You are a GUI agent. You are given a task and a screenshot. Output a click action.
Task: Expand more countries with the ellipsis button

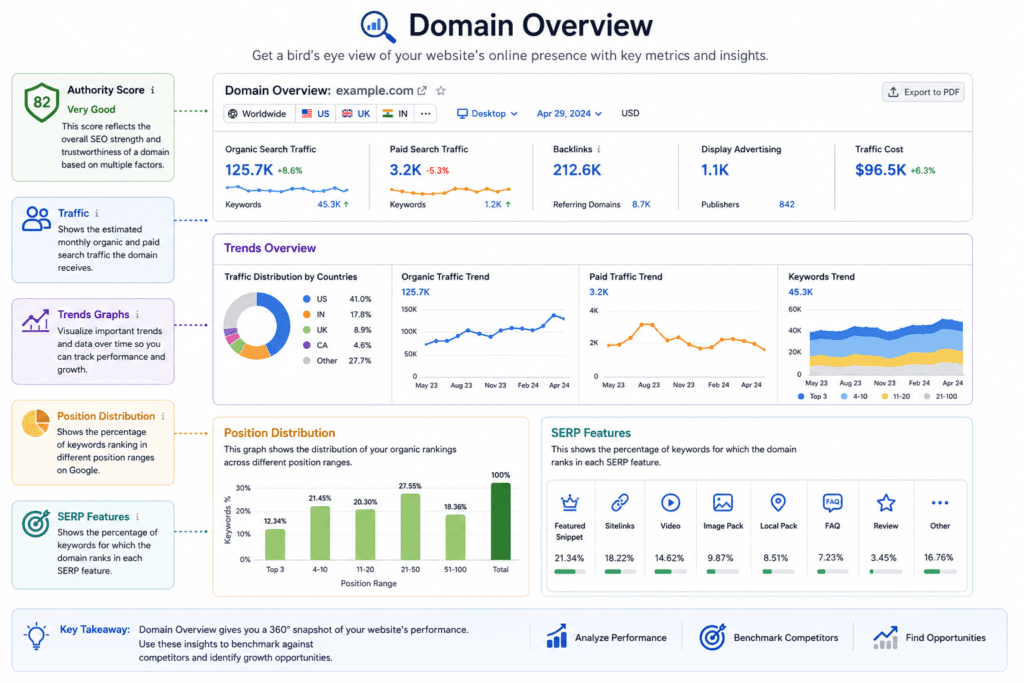tap(426, 114)
